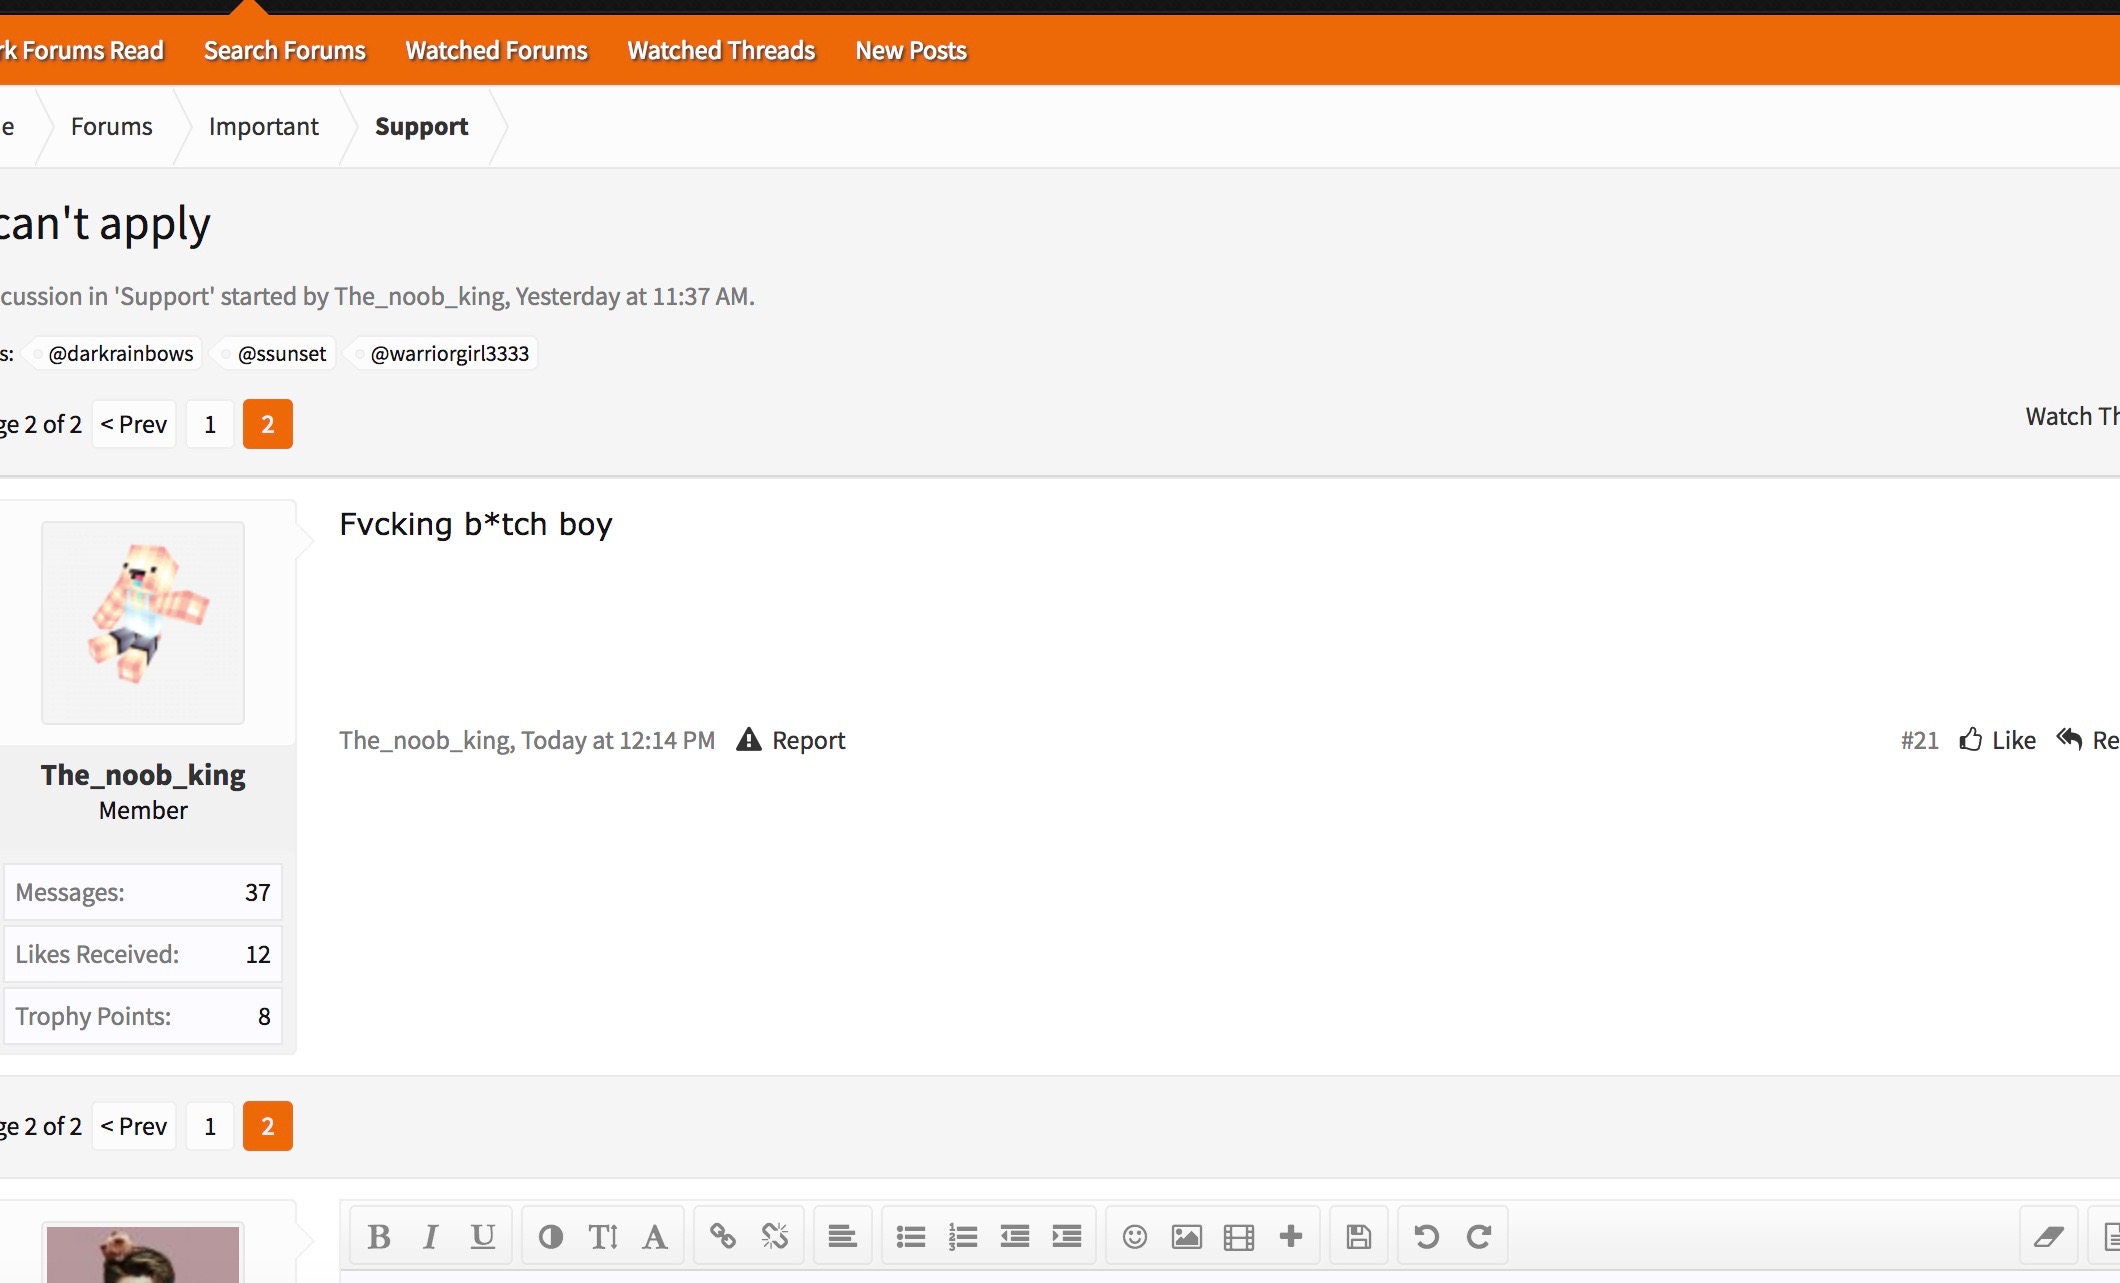2120x1283 pixels.
Task: Open Watched Forums tab
Action: coord(496,50)
